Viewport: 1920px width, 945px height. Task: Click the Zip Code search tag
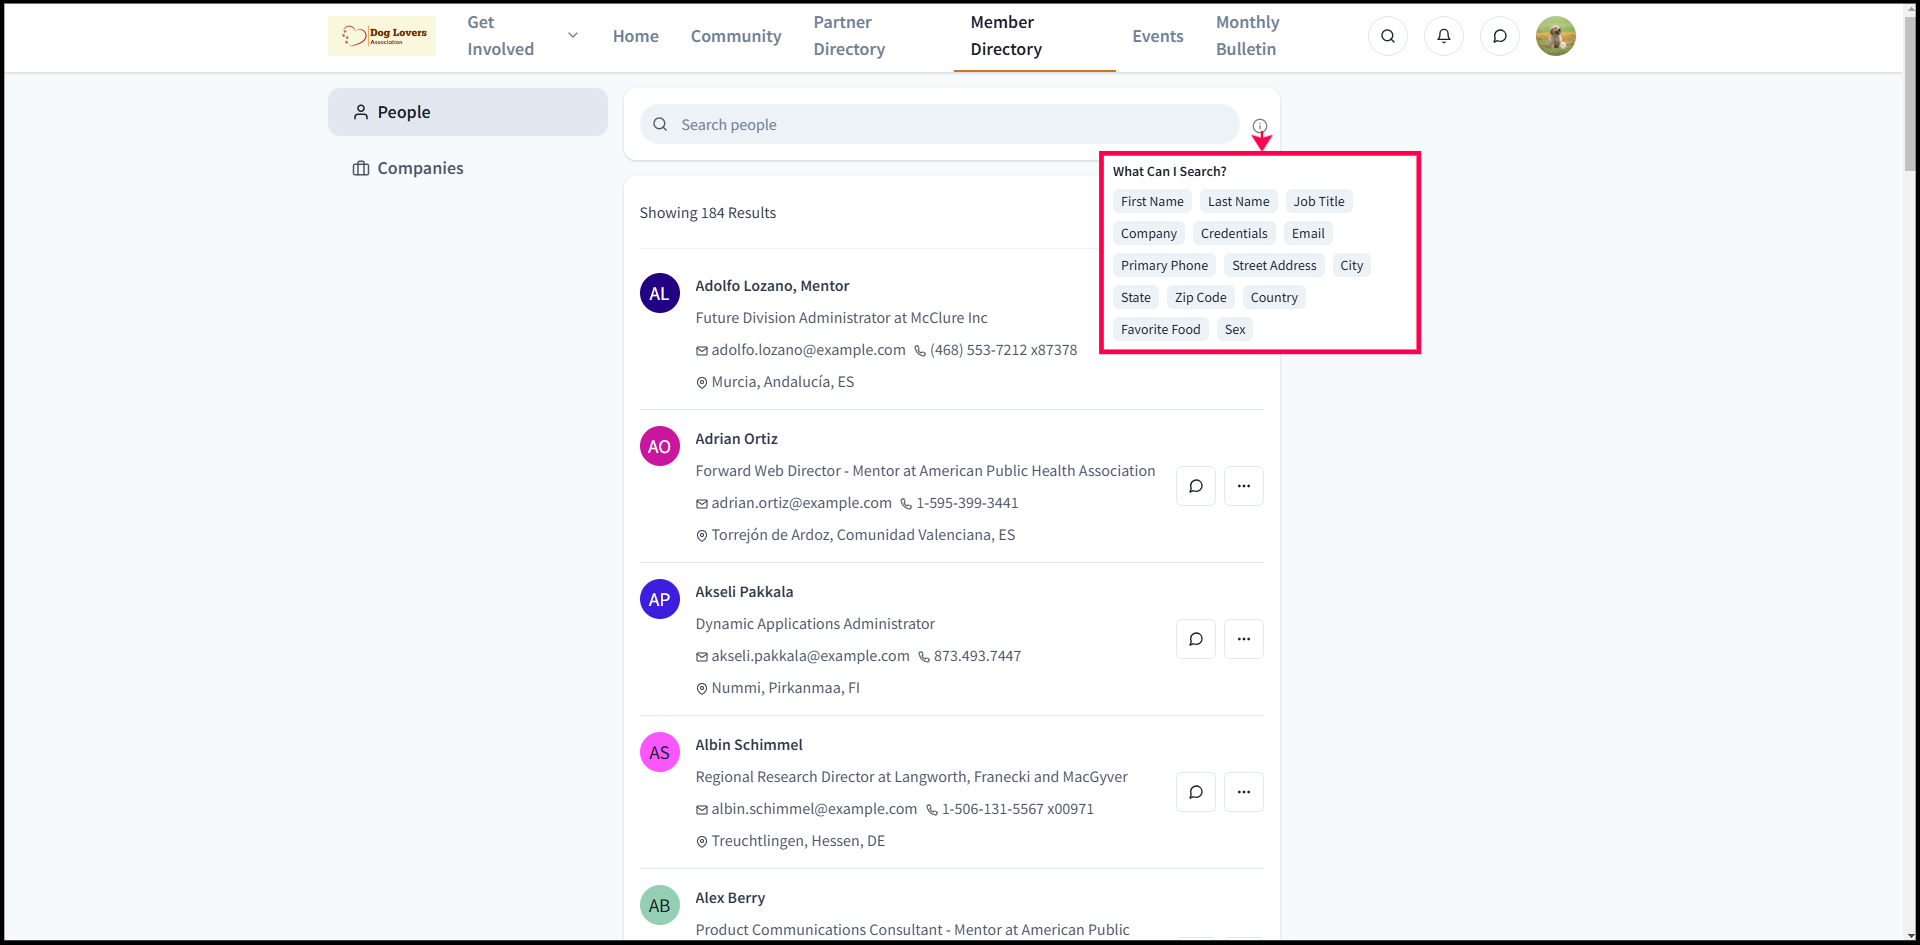tap(1201, 297)
